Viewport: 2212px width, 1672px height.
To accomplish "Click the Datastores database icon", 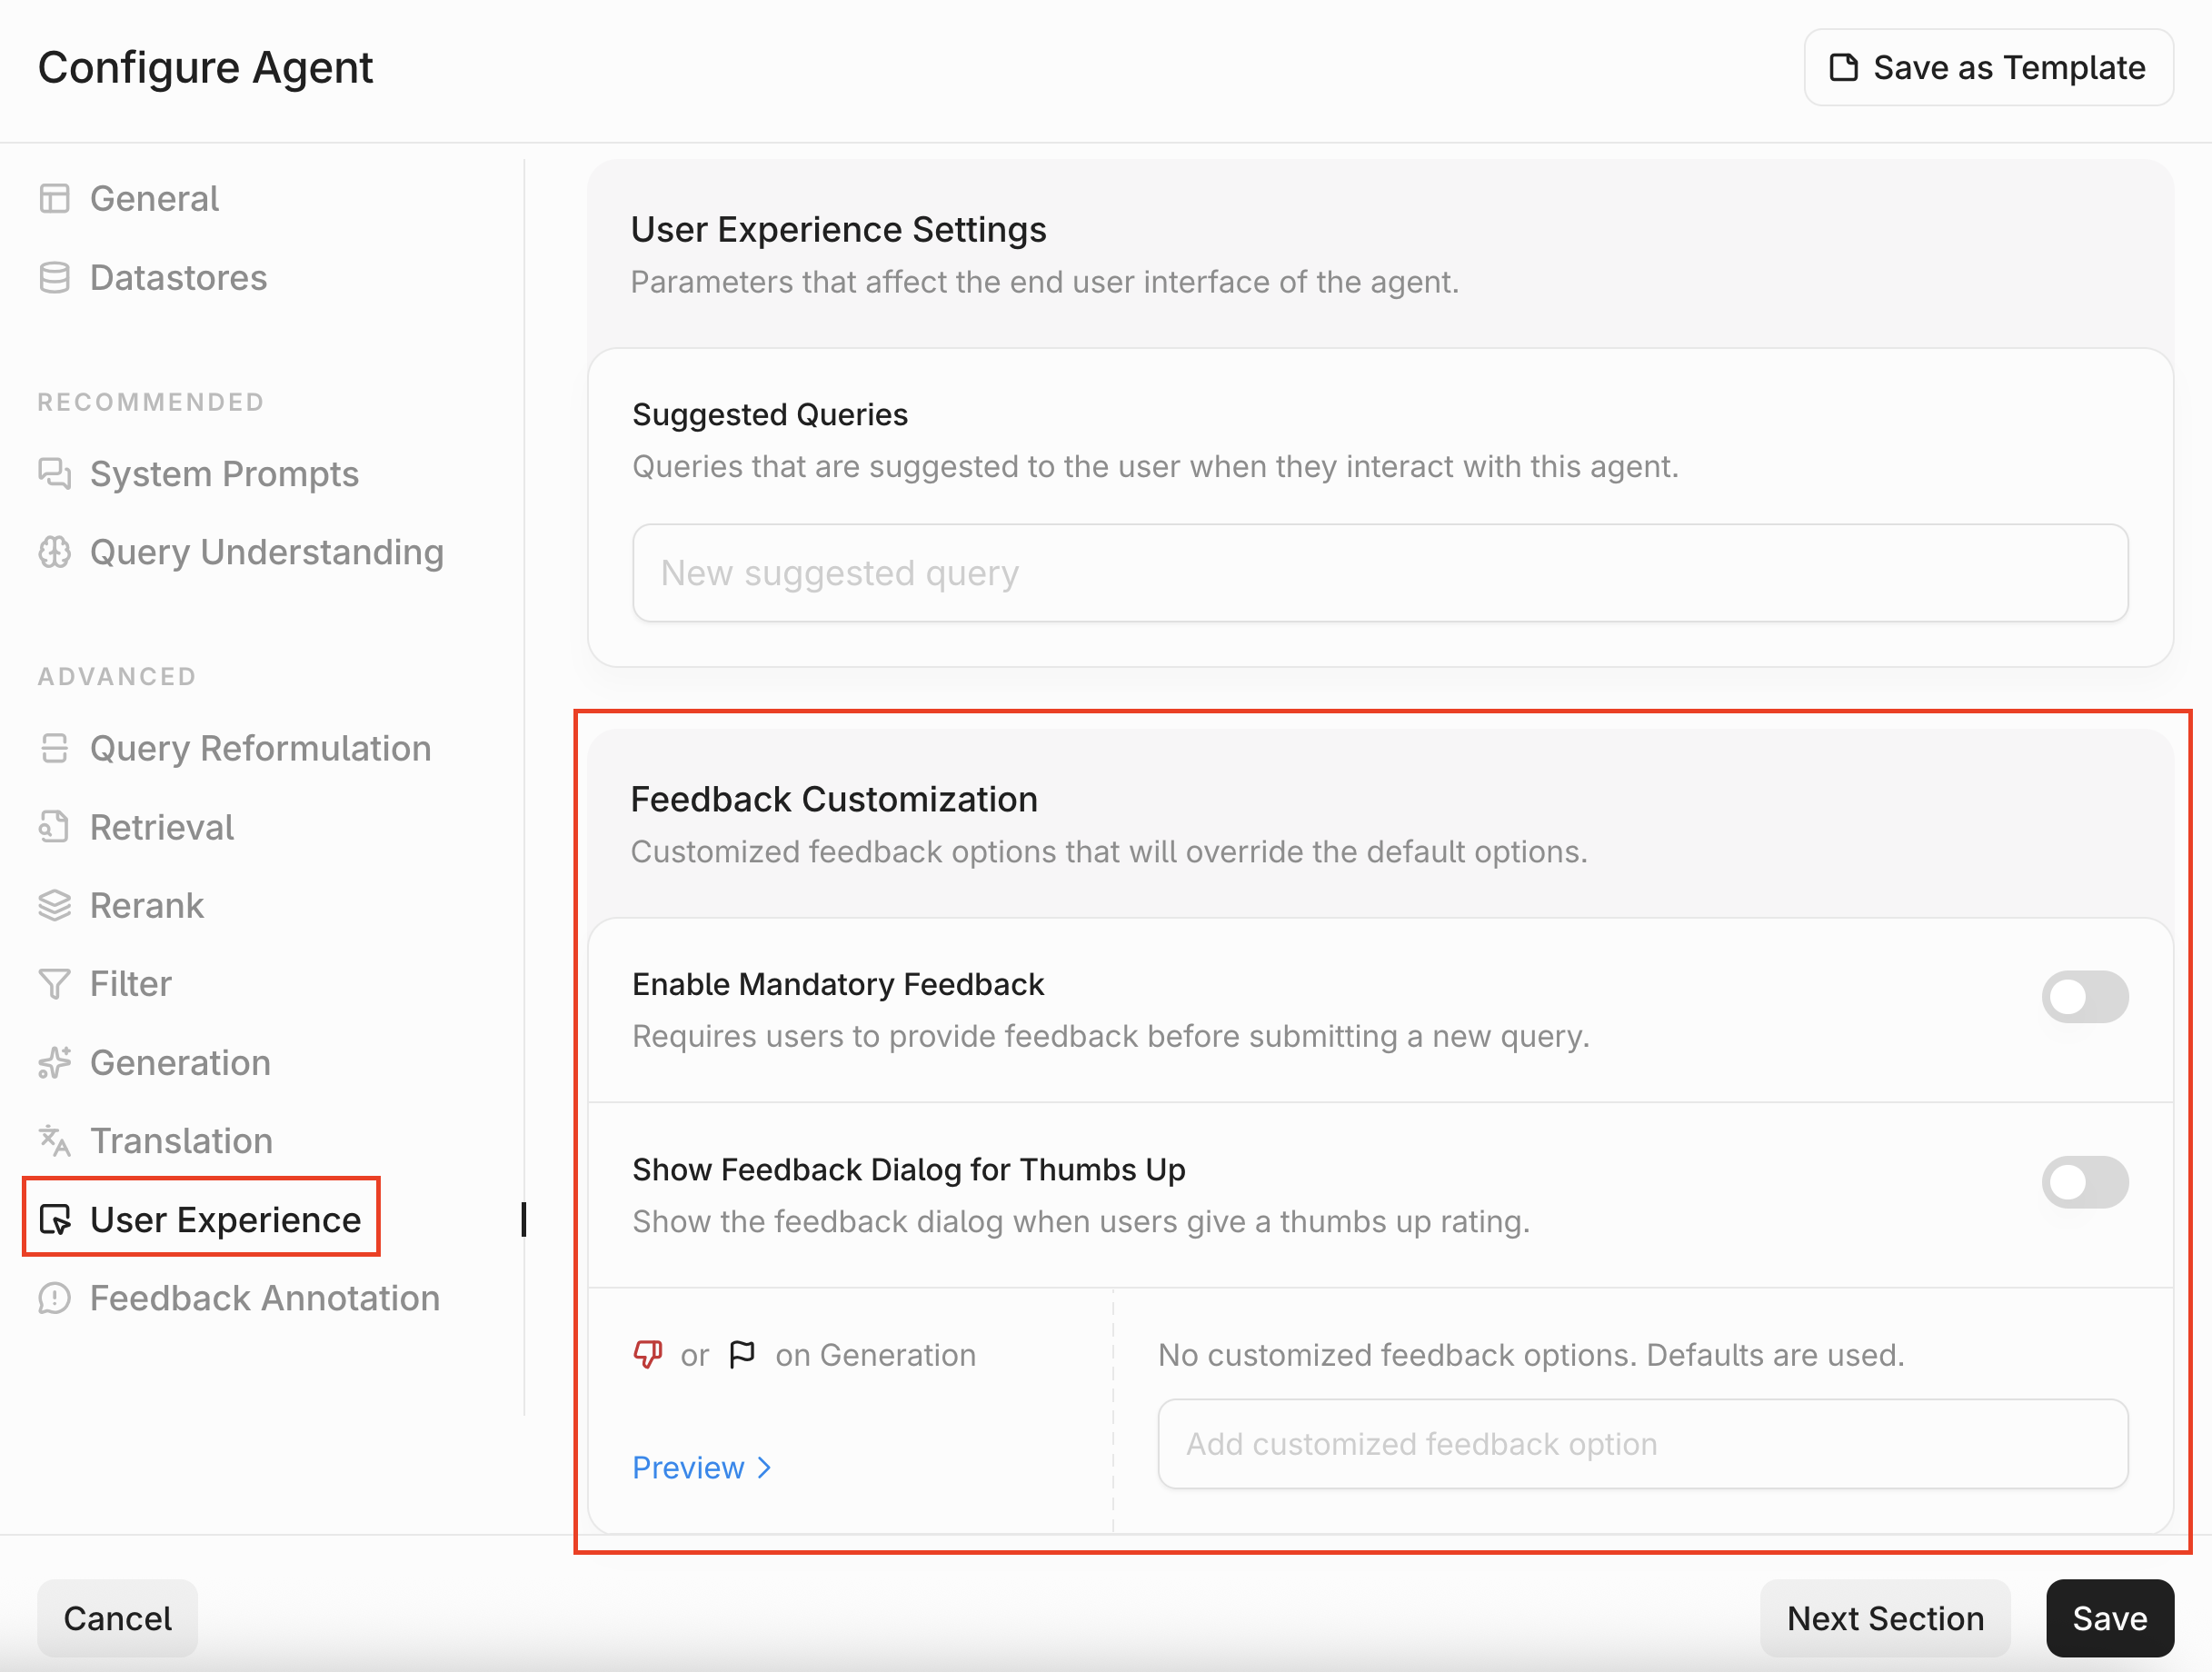I will tap(54, 278).
